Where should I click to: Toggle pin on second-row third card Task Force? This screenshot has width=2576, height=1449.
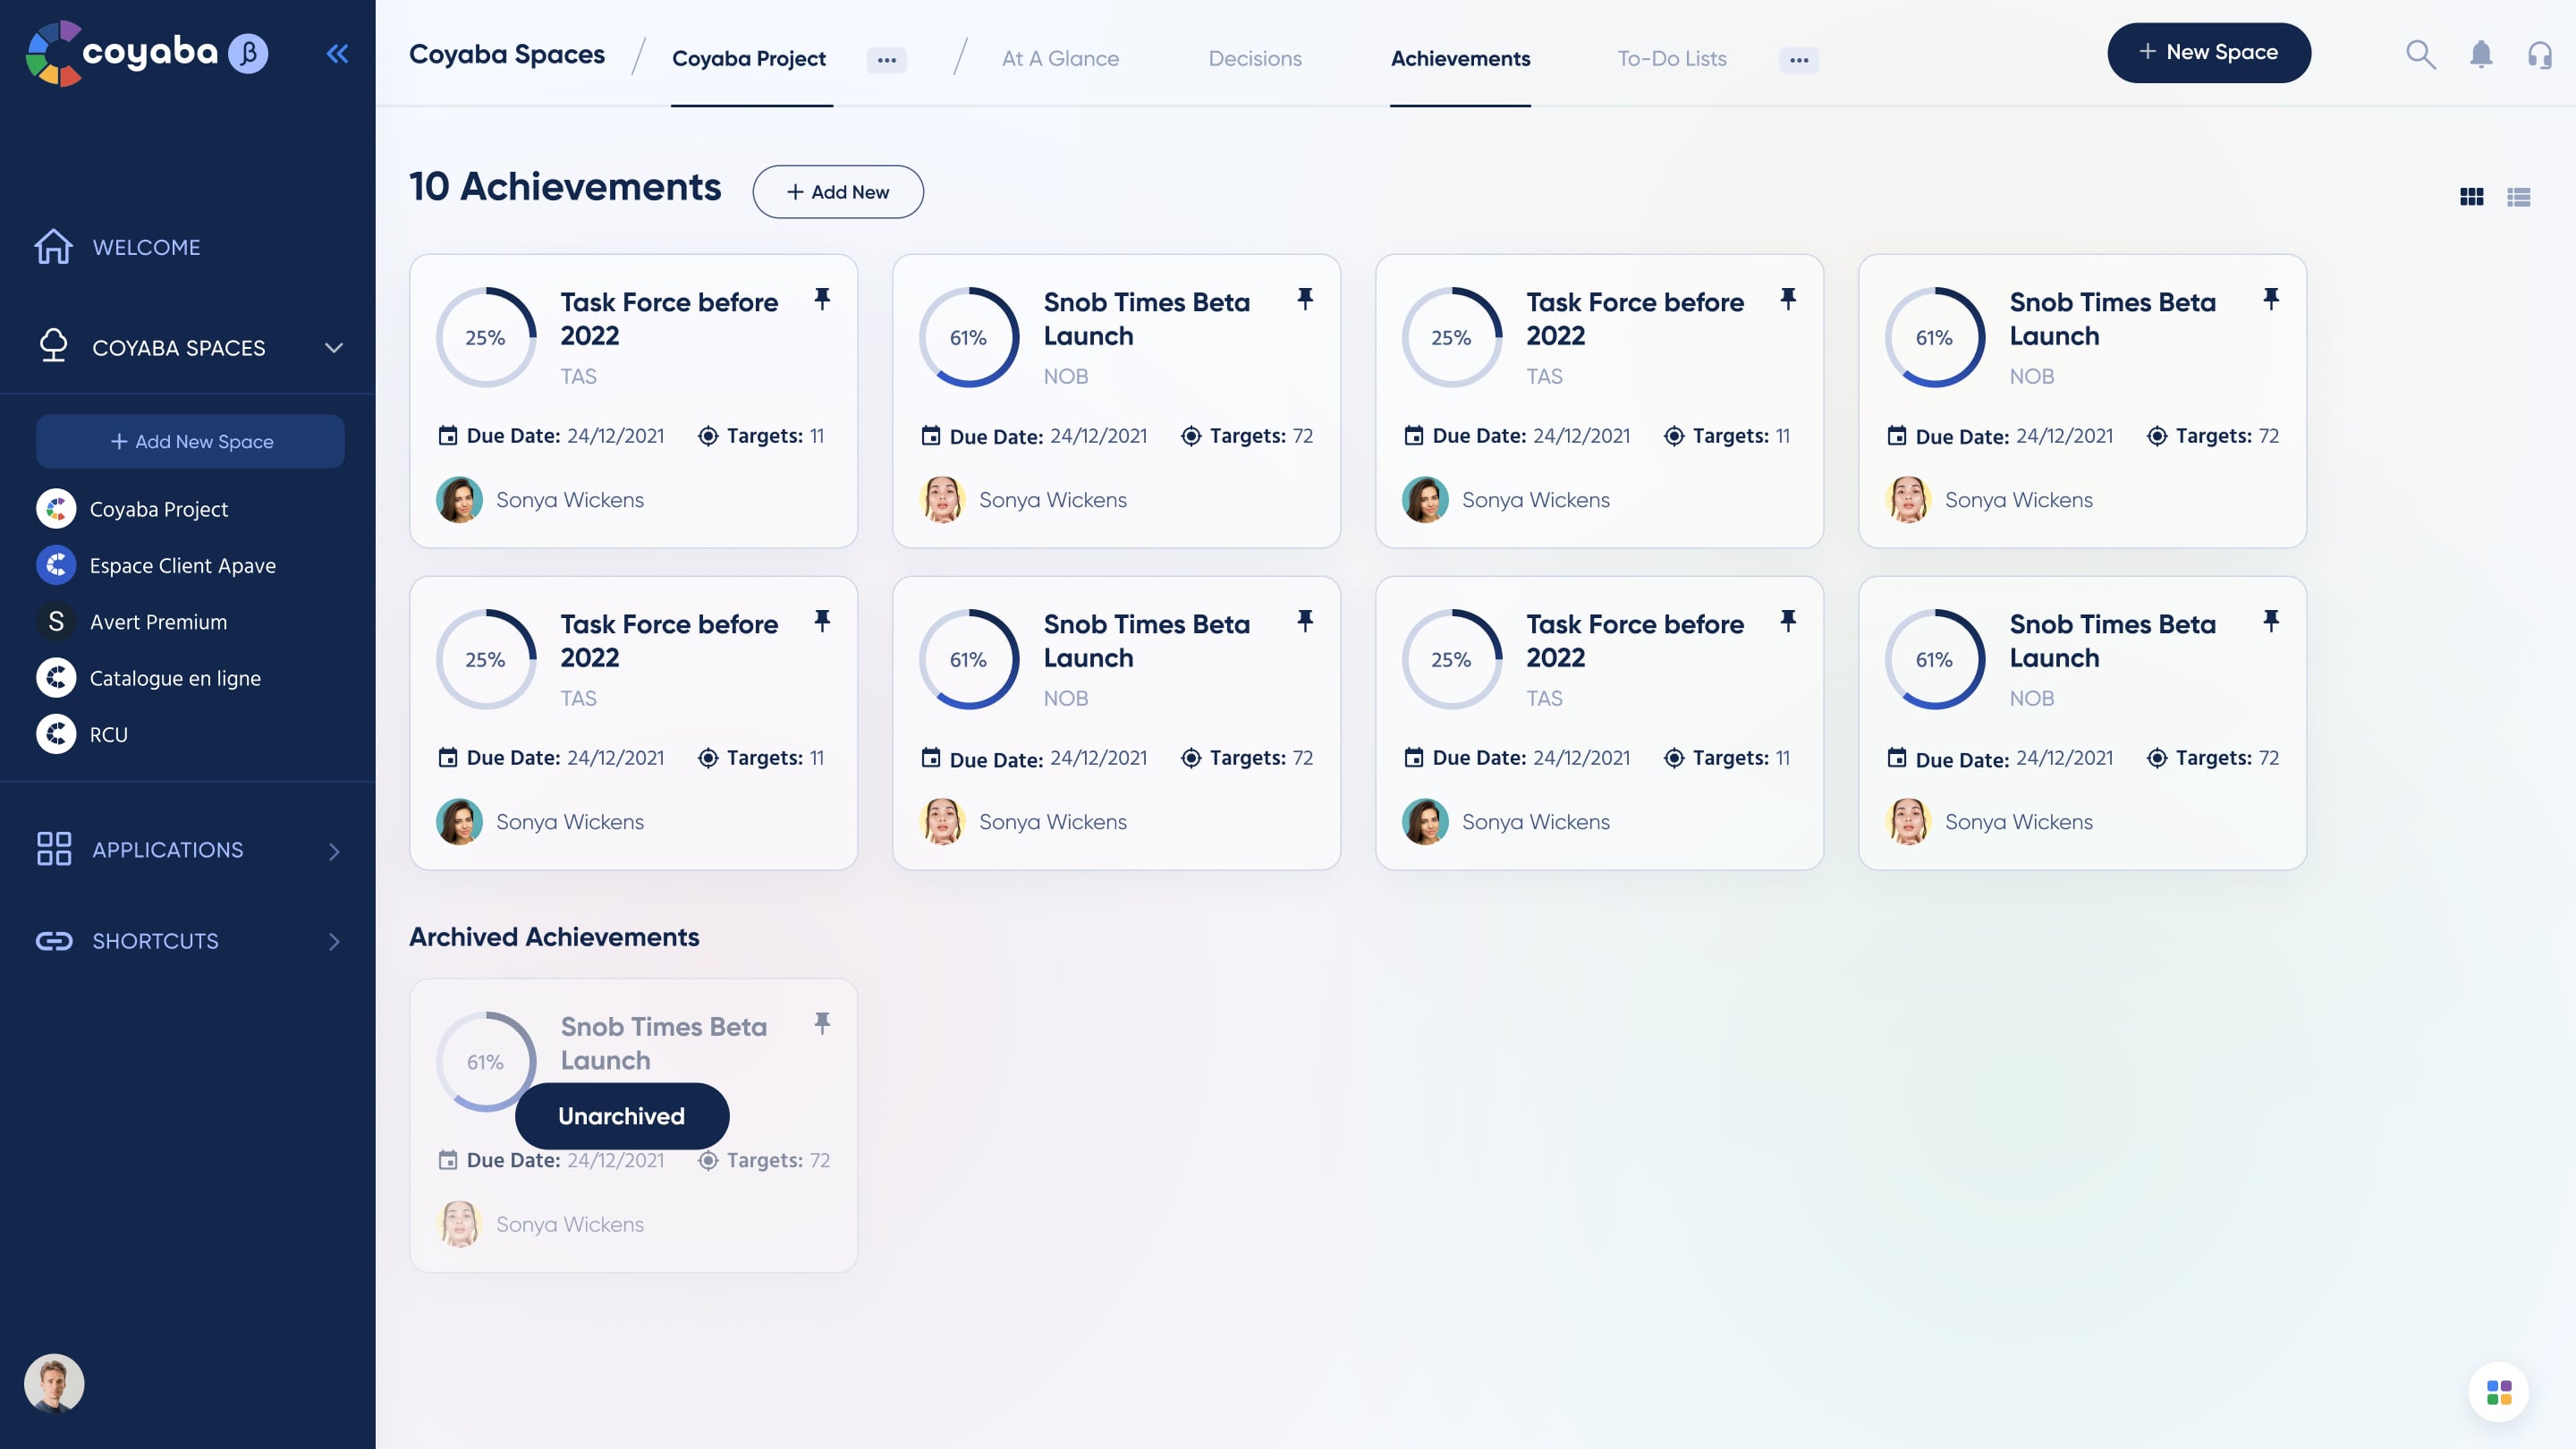click(x=1788, y=621)
